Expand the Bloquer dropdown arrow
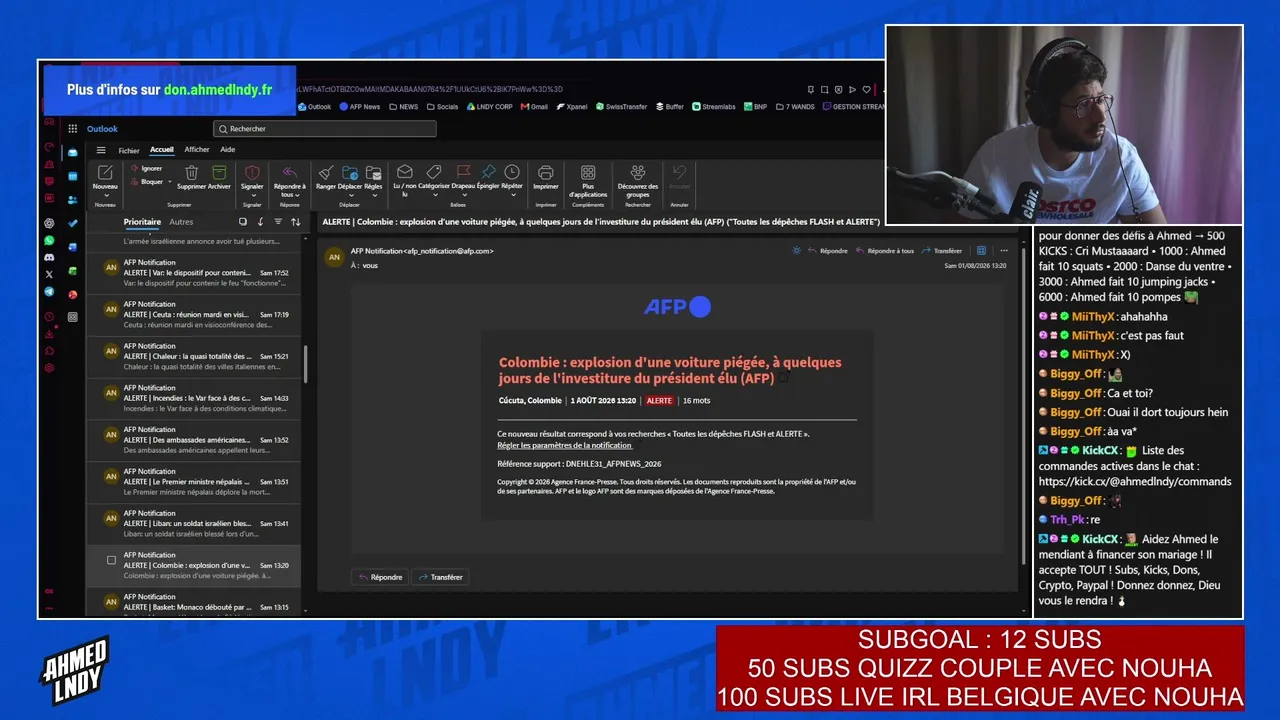 click(x=169, y=182)
